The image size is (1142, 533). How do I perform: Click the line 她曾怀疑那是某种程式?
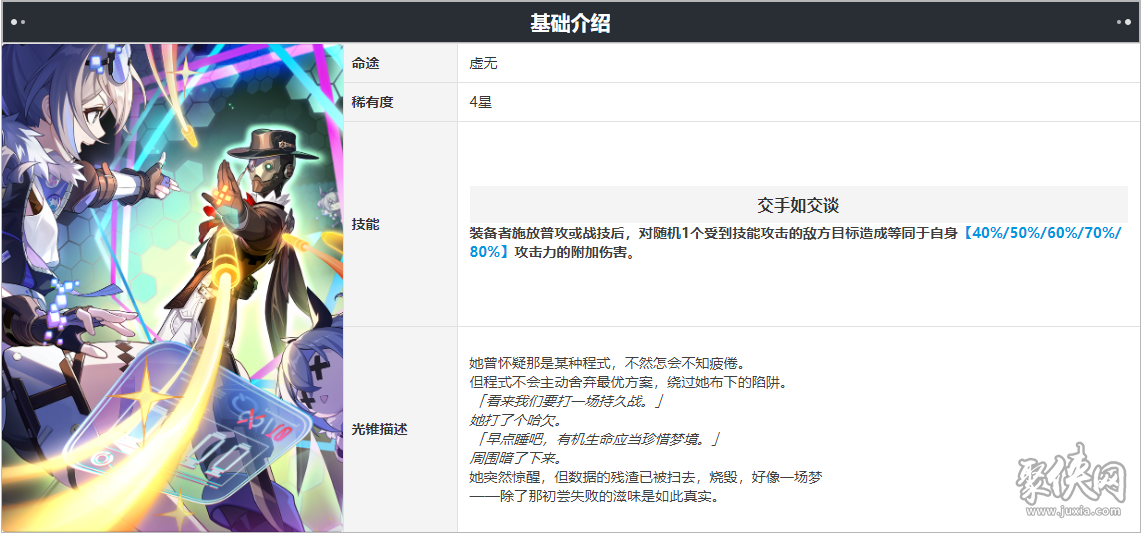[x=609, y=362]
